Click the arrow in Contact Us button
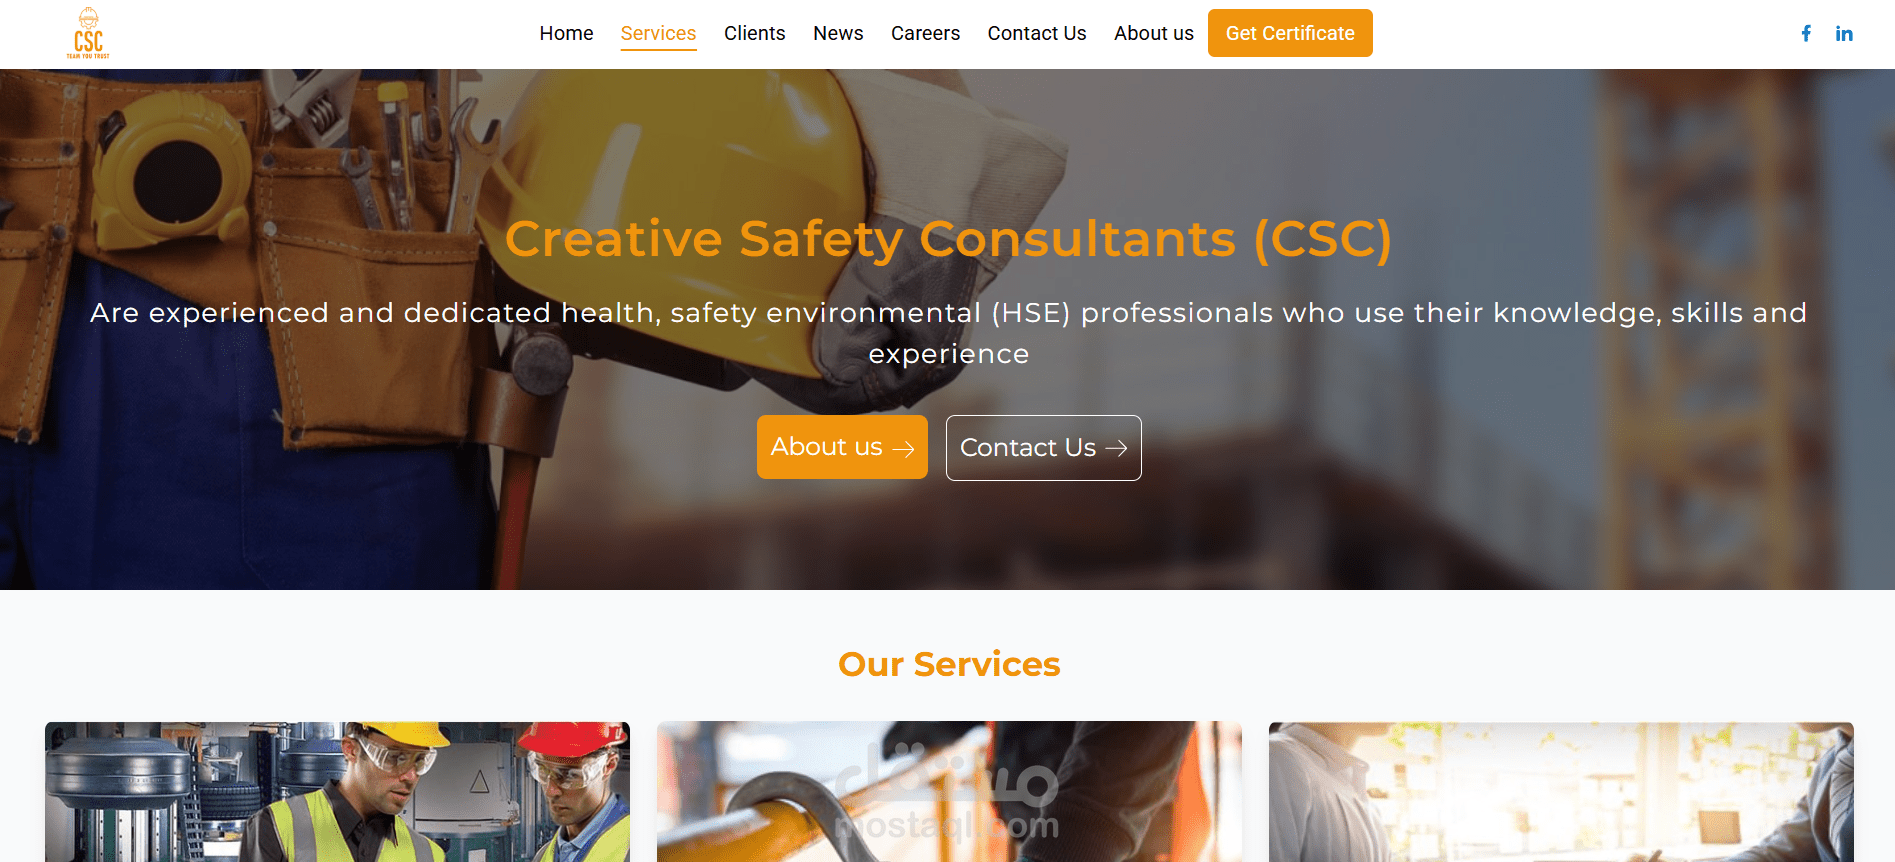1895x862 pixels. 1116,449
